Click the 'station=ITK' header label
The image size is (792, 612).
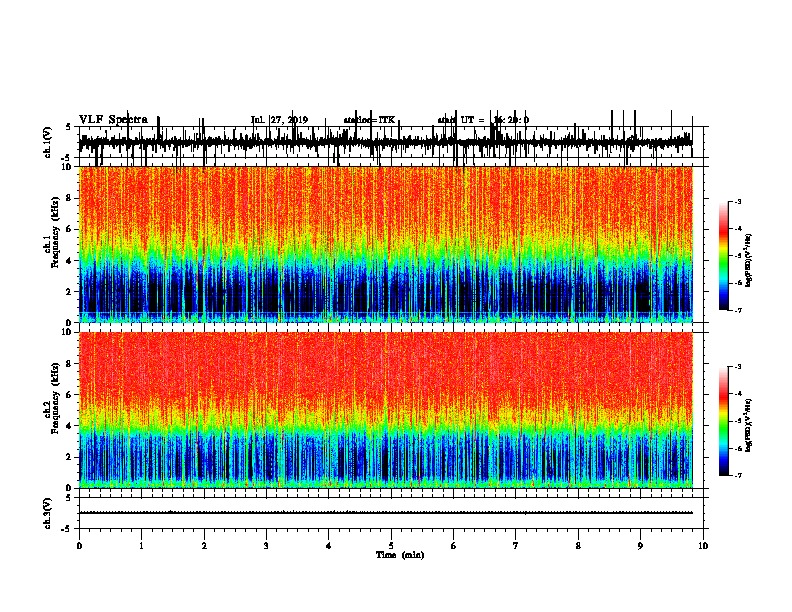(x=369, y=120)
